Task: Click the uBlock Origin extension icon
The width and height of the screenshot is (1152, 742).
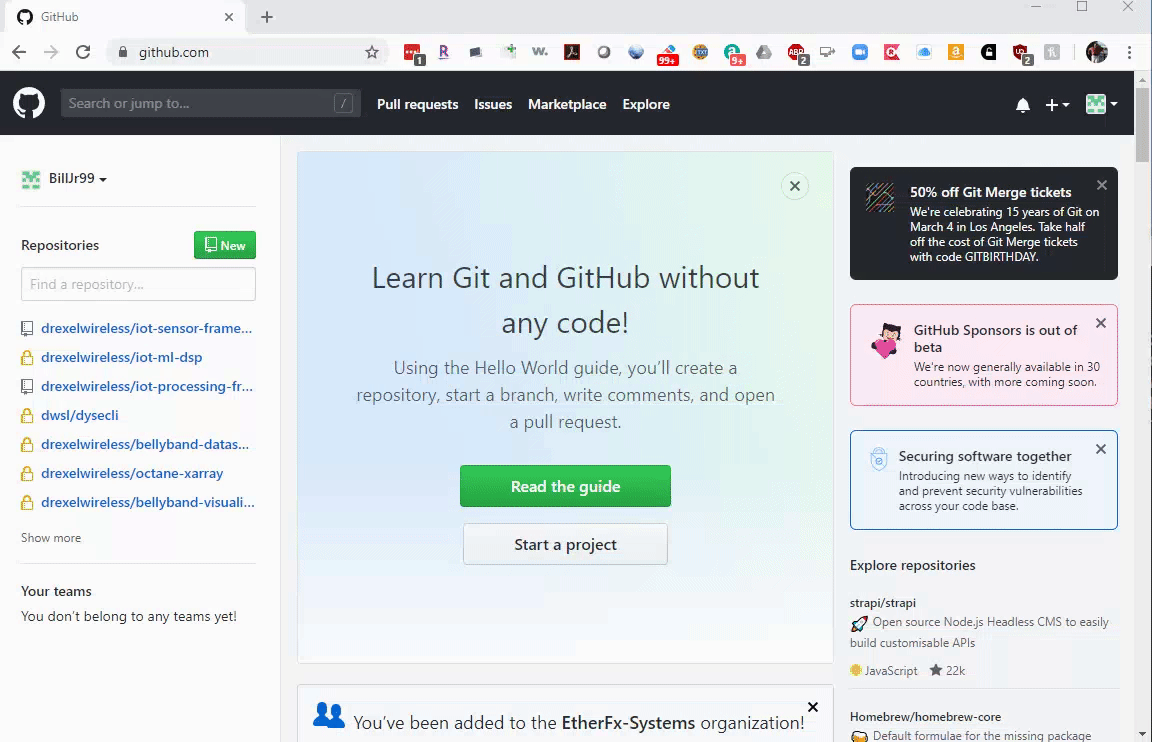Action: pos(1021,53)
